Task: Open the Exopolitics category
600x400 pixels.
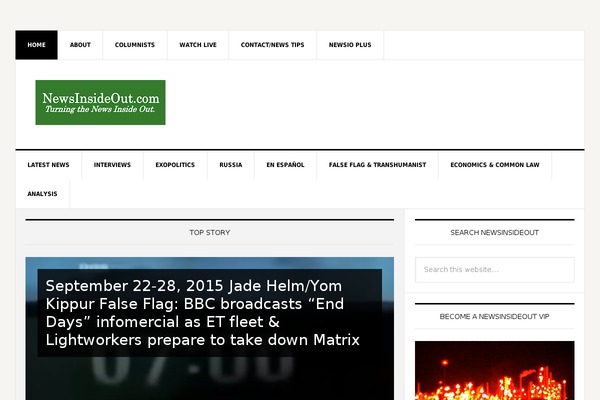Action: tap(175, 165)
